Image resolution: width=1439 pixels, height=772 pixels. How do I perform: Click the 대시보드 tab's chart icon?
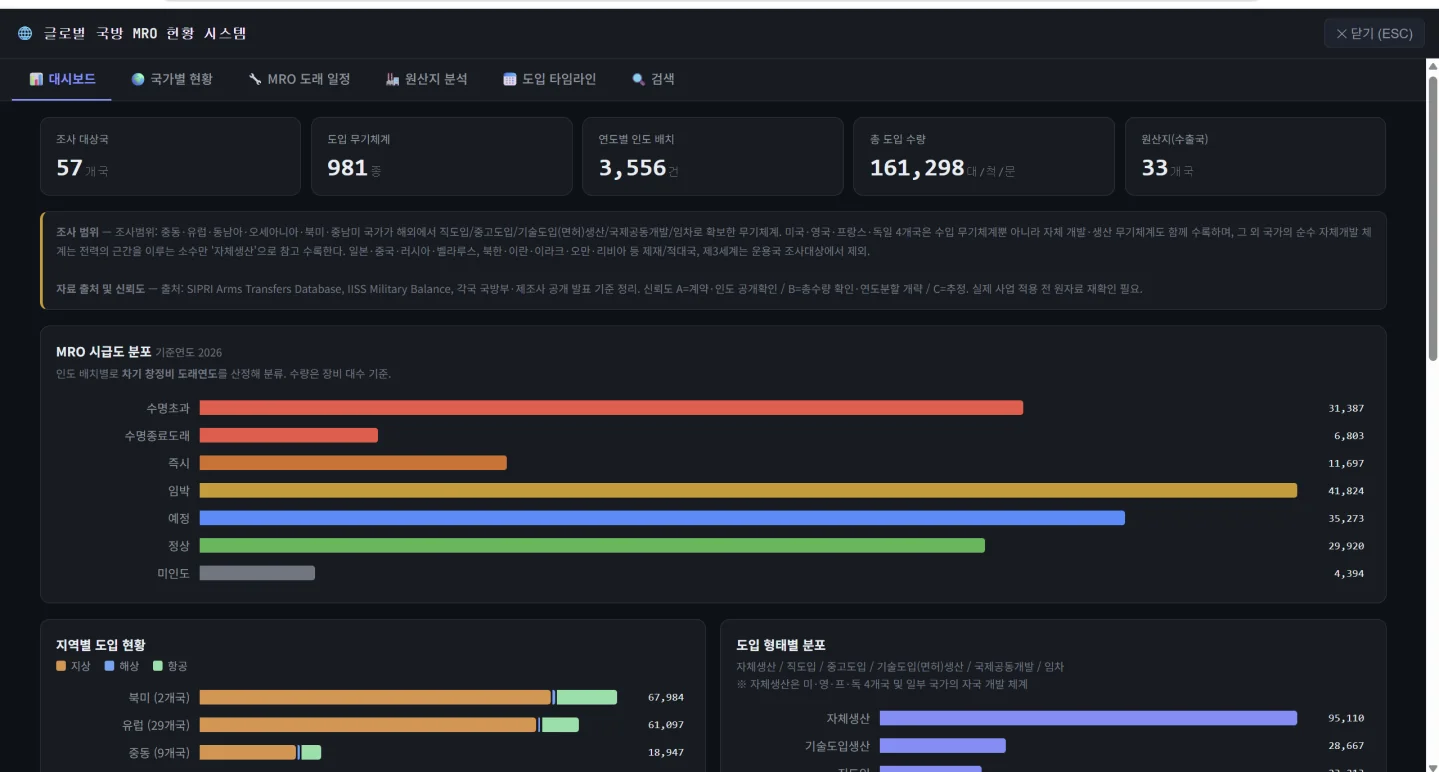36,79
